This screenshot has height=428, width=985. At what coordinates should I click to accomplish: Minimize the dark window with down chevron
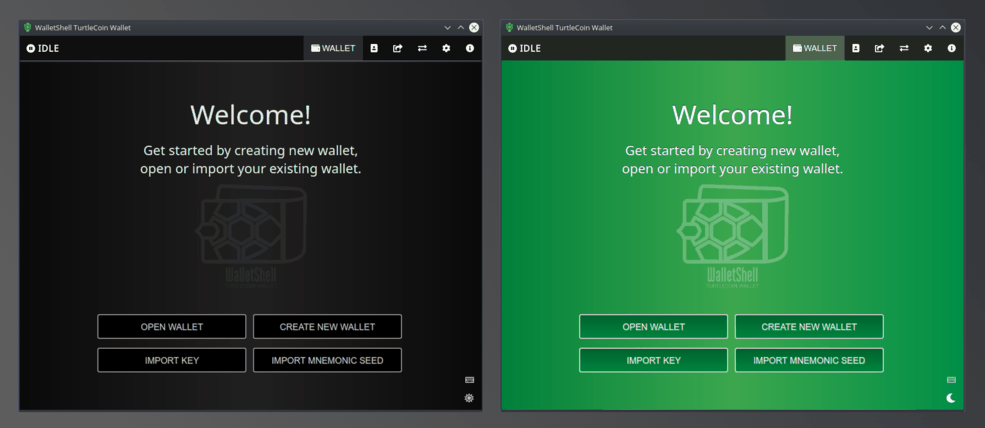447,28
